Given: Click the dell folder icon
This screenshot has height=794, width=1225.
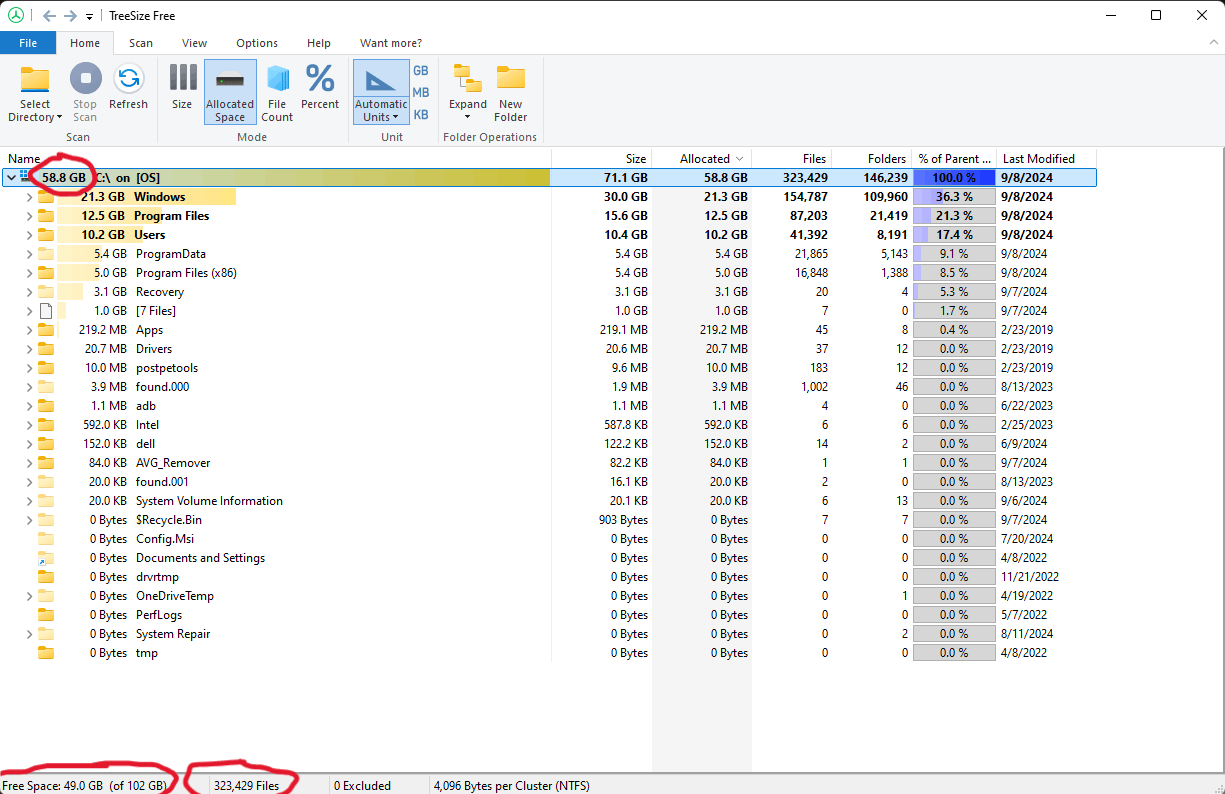Looking at the screenshot, I should click(x=46, y=444).
